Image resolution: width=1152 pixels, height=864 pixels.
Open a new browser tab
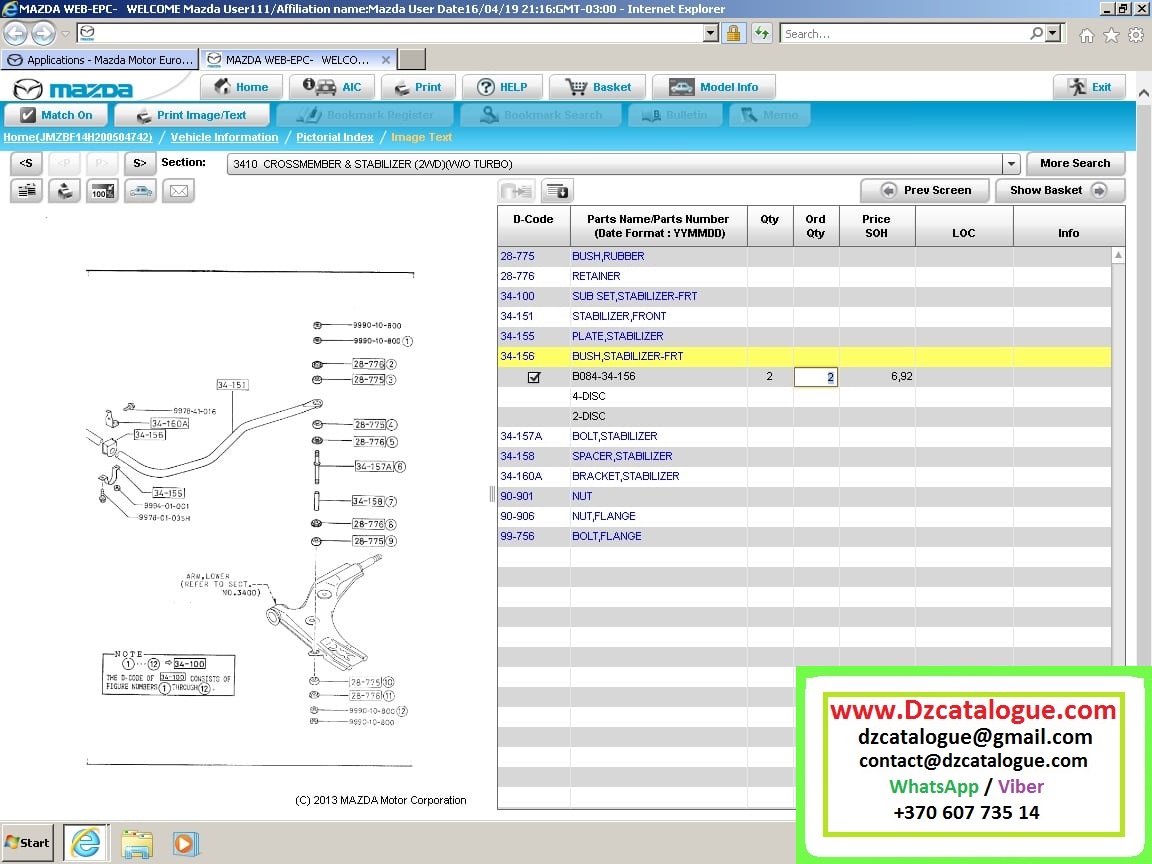412,60
